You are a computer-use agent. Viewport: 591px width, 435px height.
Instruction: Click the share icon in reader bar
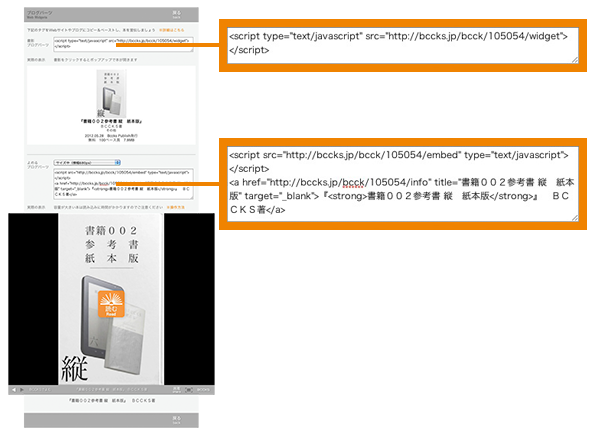tap(176, 390)
